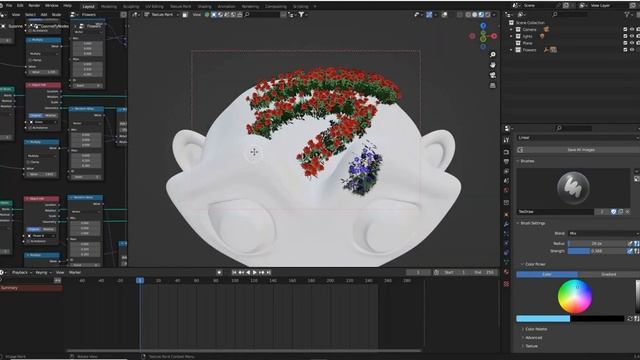Open the Window menu
Screen dimensions: 640x360
(51, 6)
